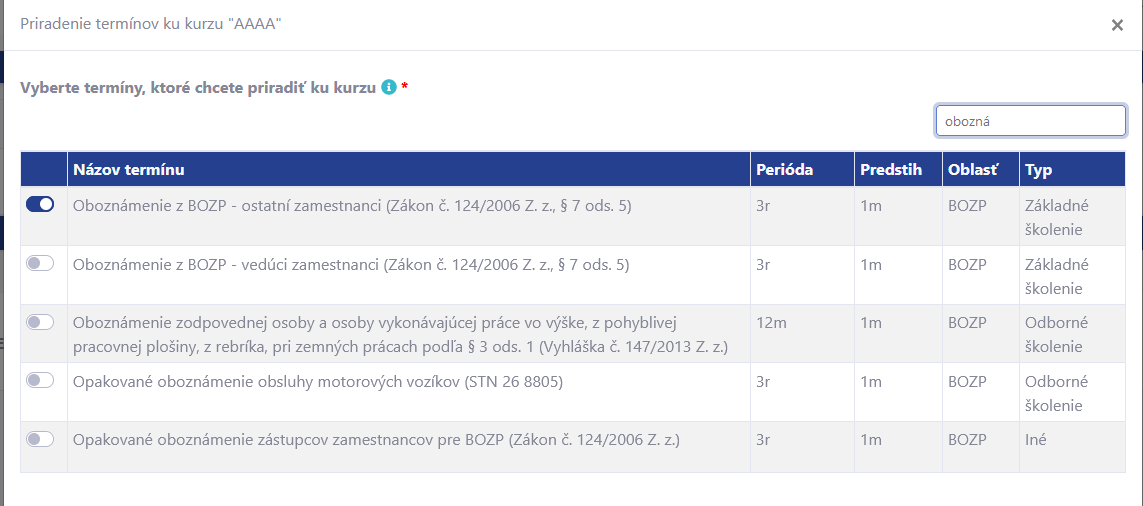Enable toggle for 'zástupcov zamestnancov' term

tap(40, 438)
